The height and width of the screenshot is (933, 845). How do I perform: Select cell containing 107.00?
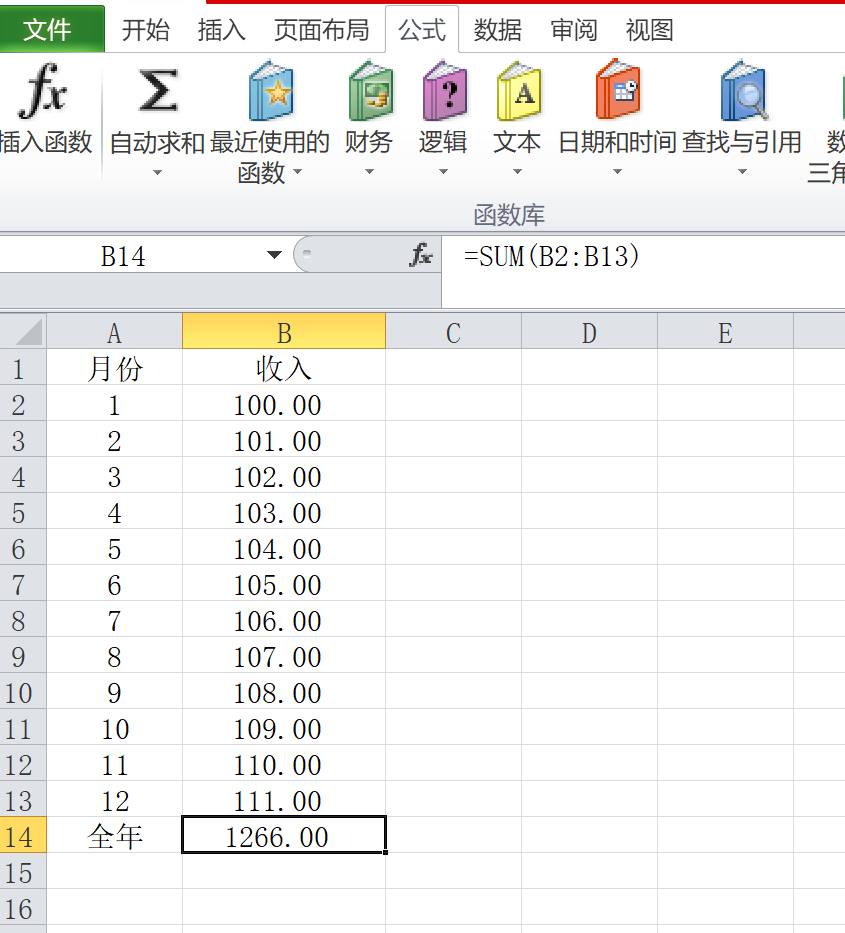click(284, 655)
